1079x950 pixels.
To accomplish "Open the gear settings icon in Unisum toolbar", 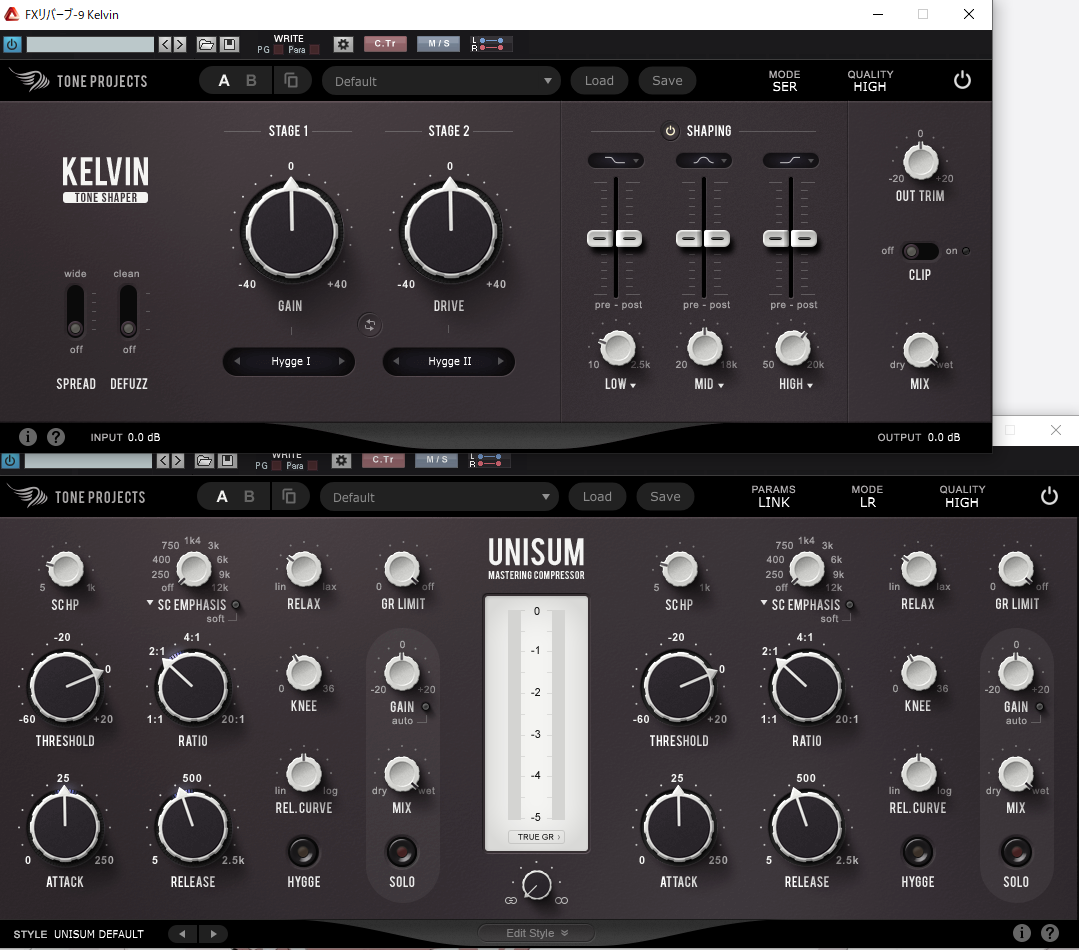I will (x=341, y=461).
